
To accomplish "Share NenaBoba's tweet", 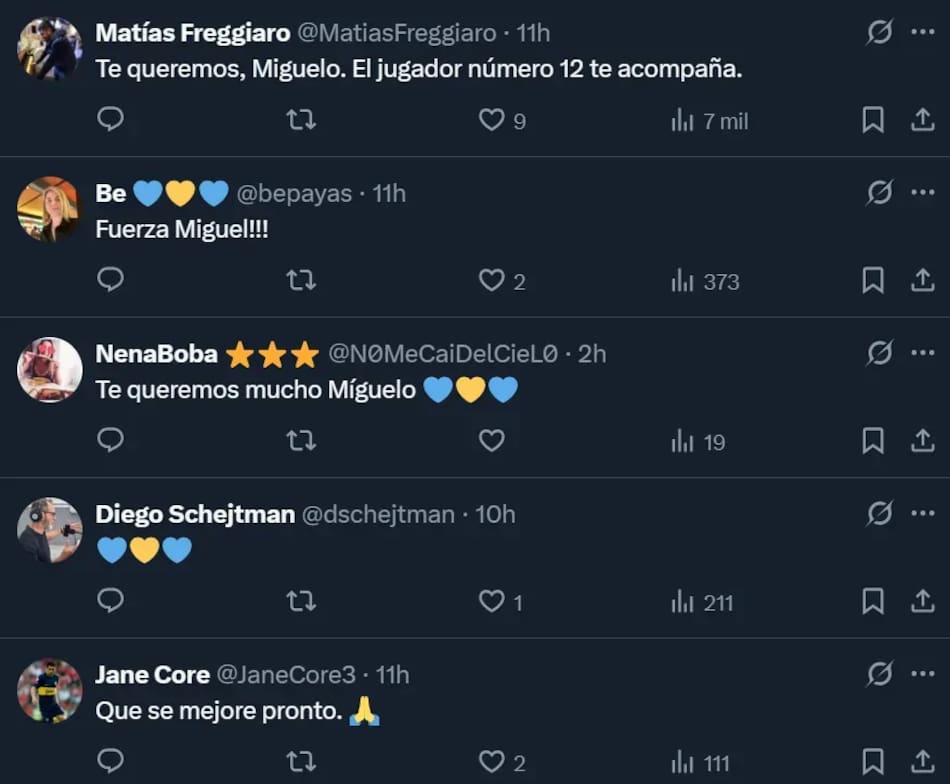I will pyautogui.click(x=922, y=441).
